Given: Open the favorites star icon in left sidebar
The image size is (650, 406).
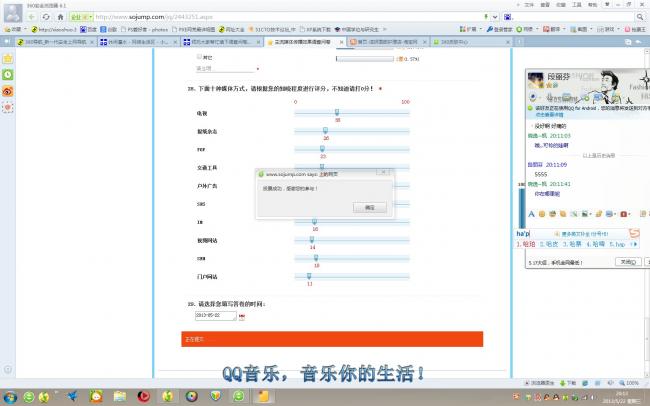Looking at the screenshot, I should point(7,58).
